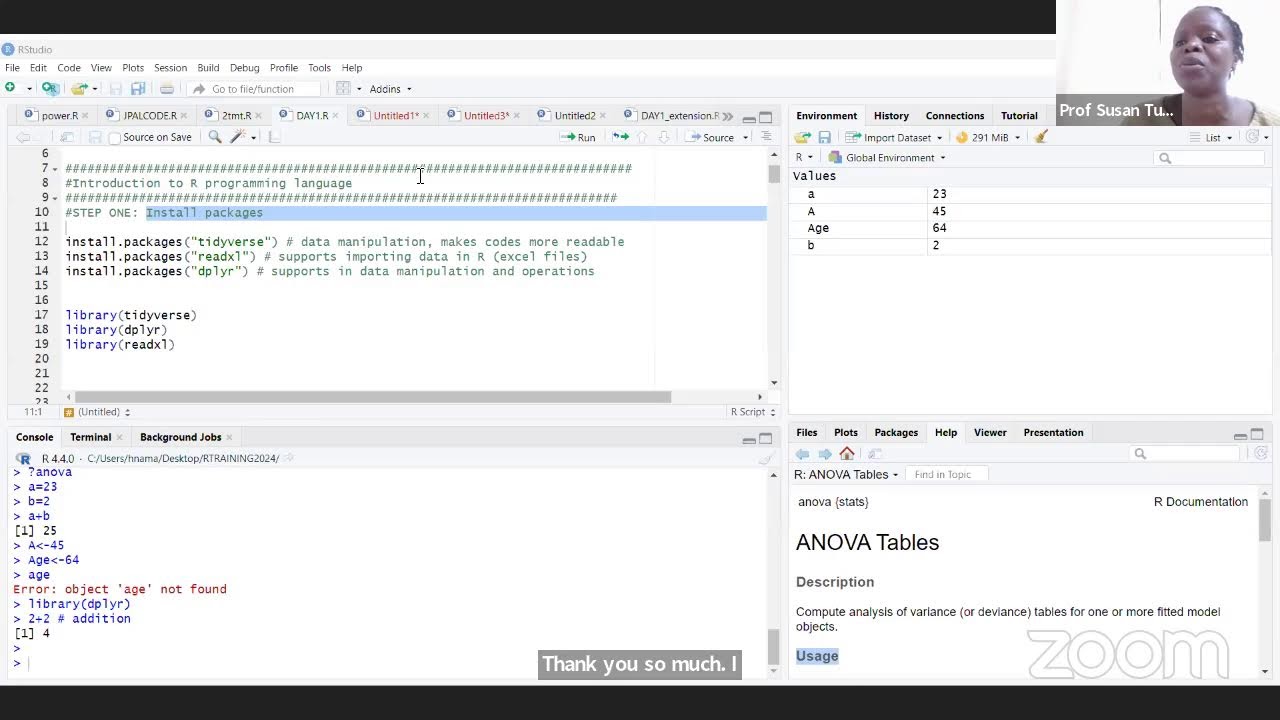Click the Environment search field

point(1208,158)
